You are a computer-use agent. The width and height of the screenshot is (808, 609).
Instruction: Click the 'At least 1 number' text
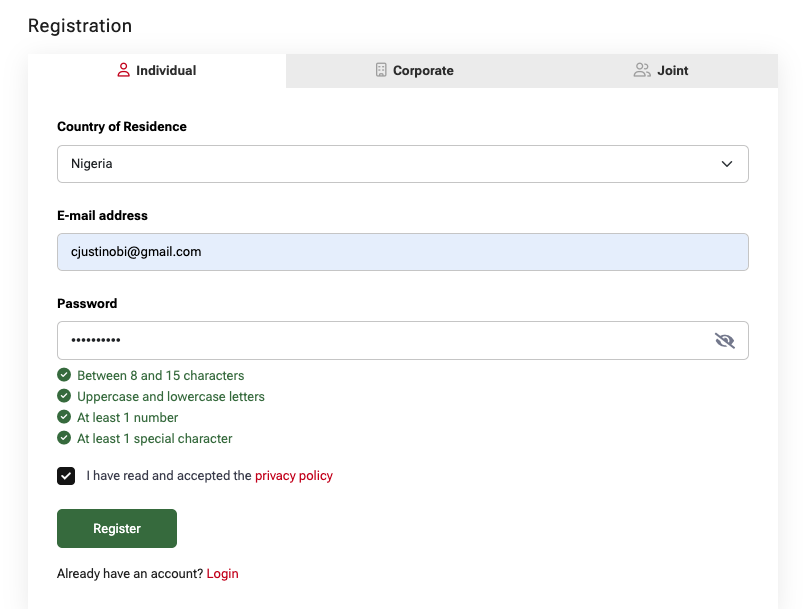127,417
